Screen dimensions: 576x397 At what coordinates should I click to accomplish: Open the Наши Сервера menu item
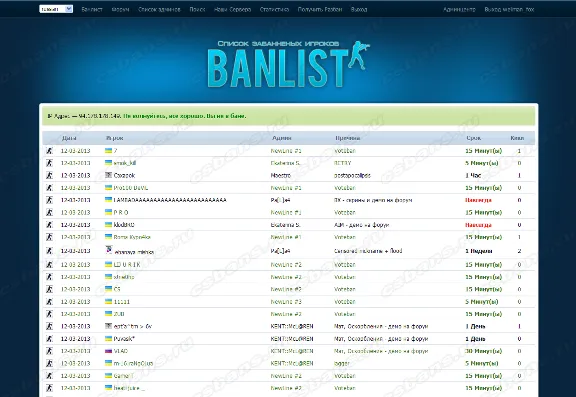233,10
